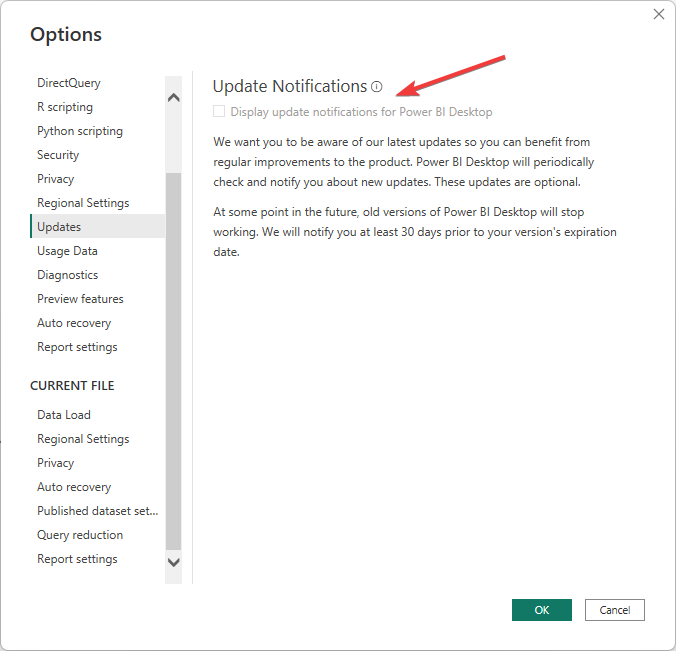Confirm with the OK button
Image resolution: width=676 pixels, height=651 pixels.
pyautogui.click(x=542, y=610)
